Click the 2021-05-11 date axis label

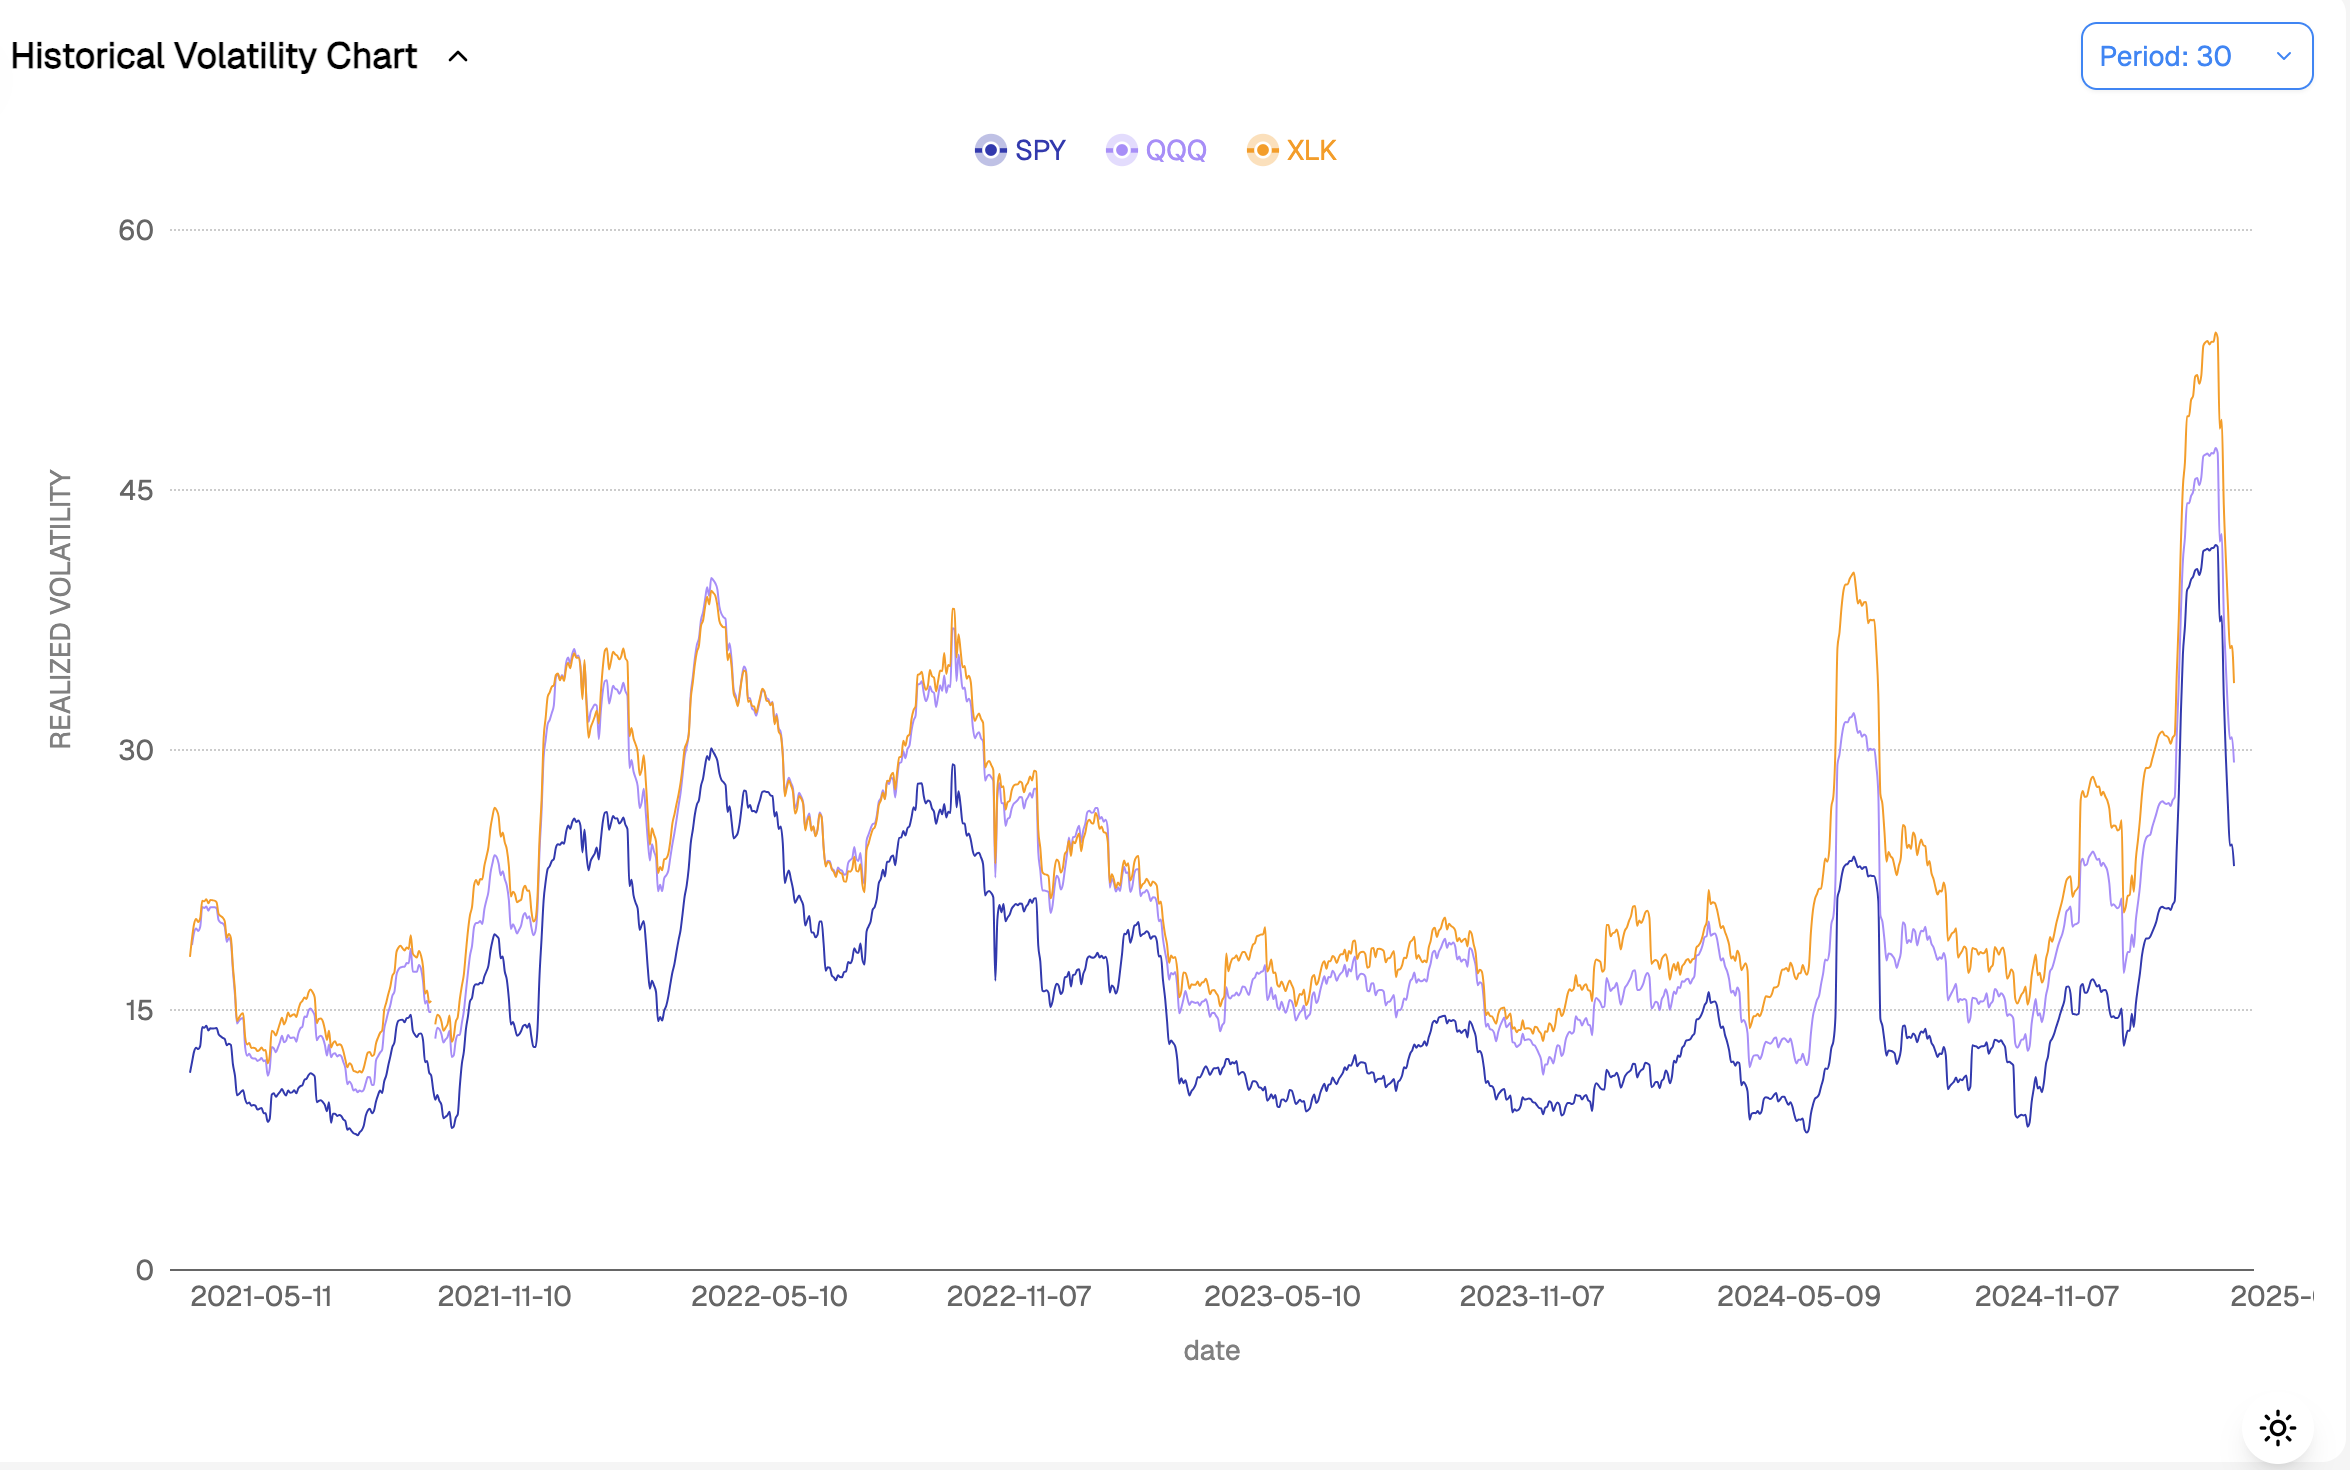[261, 1296]
